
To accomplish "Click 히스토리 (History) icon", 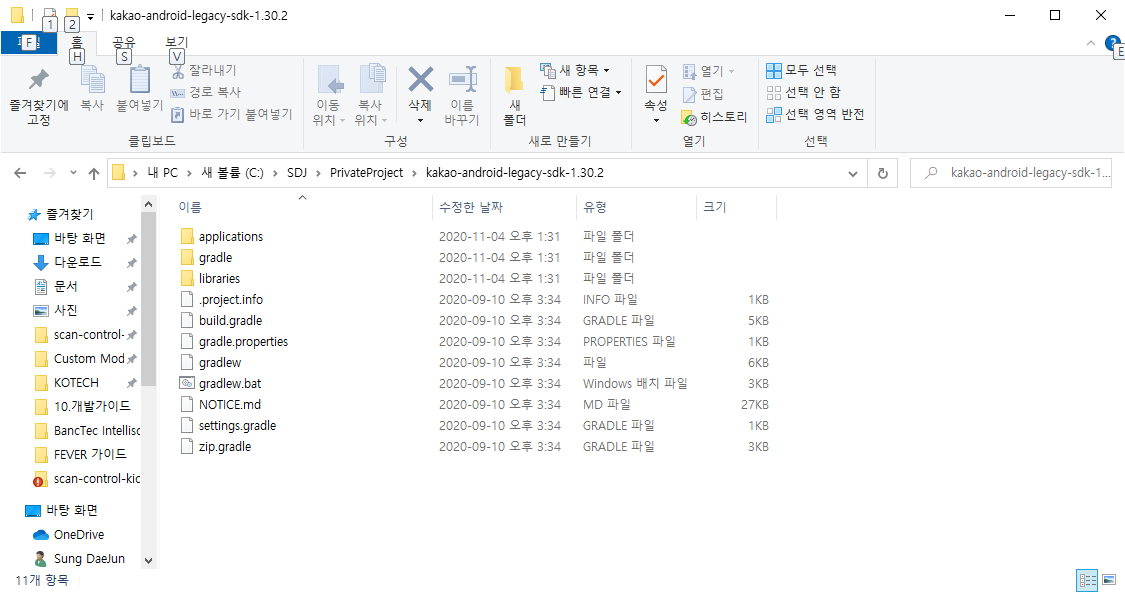I will coord(689,118).
